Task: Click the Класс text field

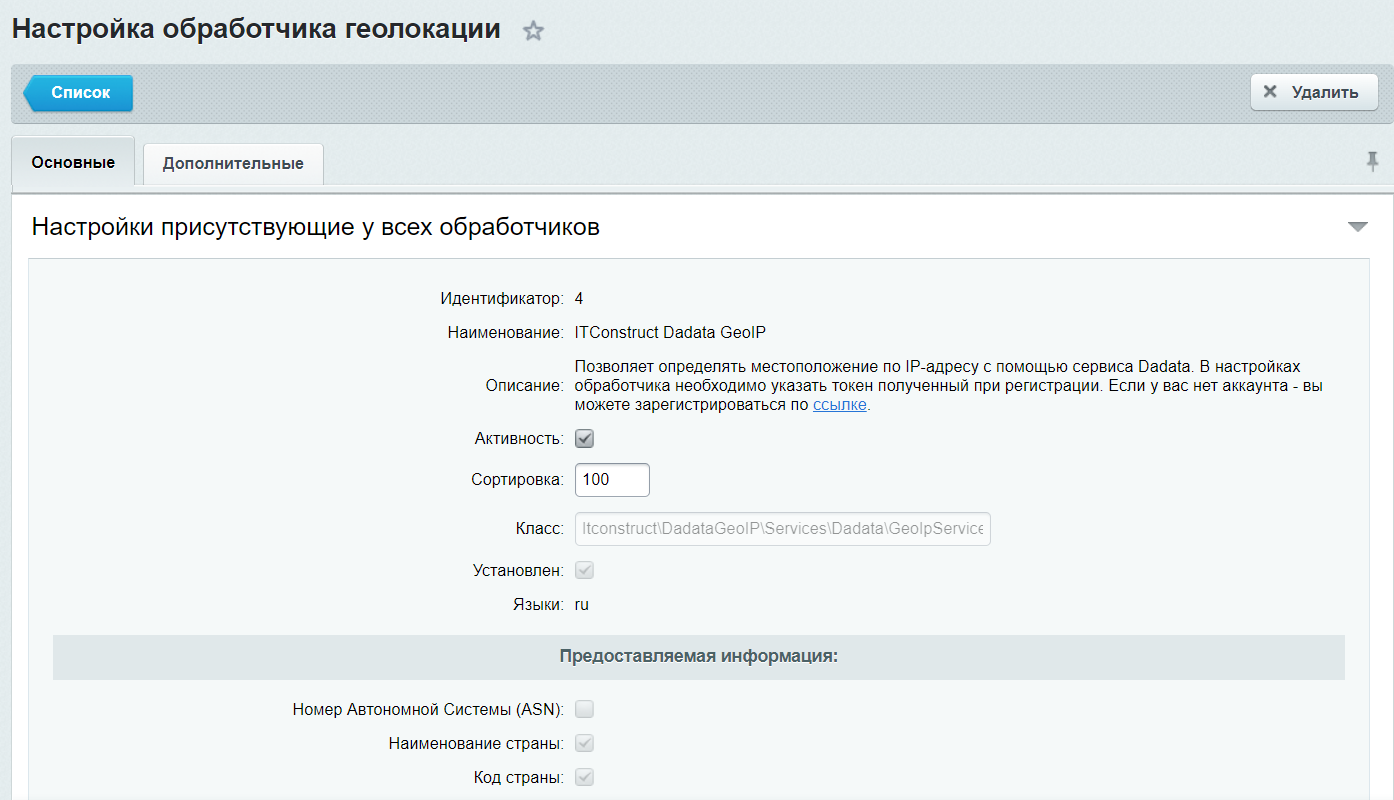Action: pos(782,529)
